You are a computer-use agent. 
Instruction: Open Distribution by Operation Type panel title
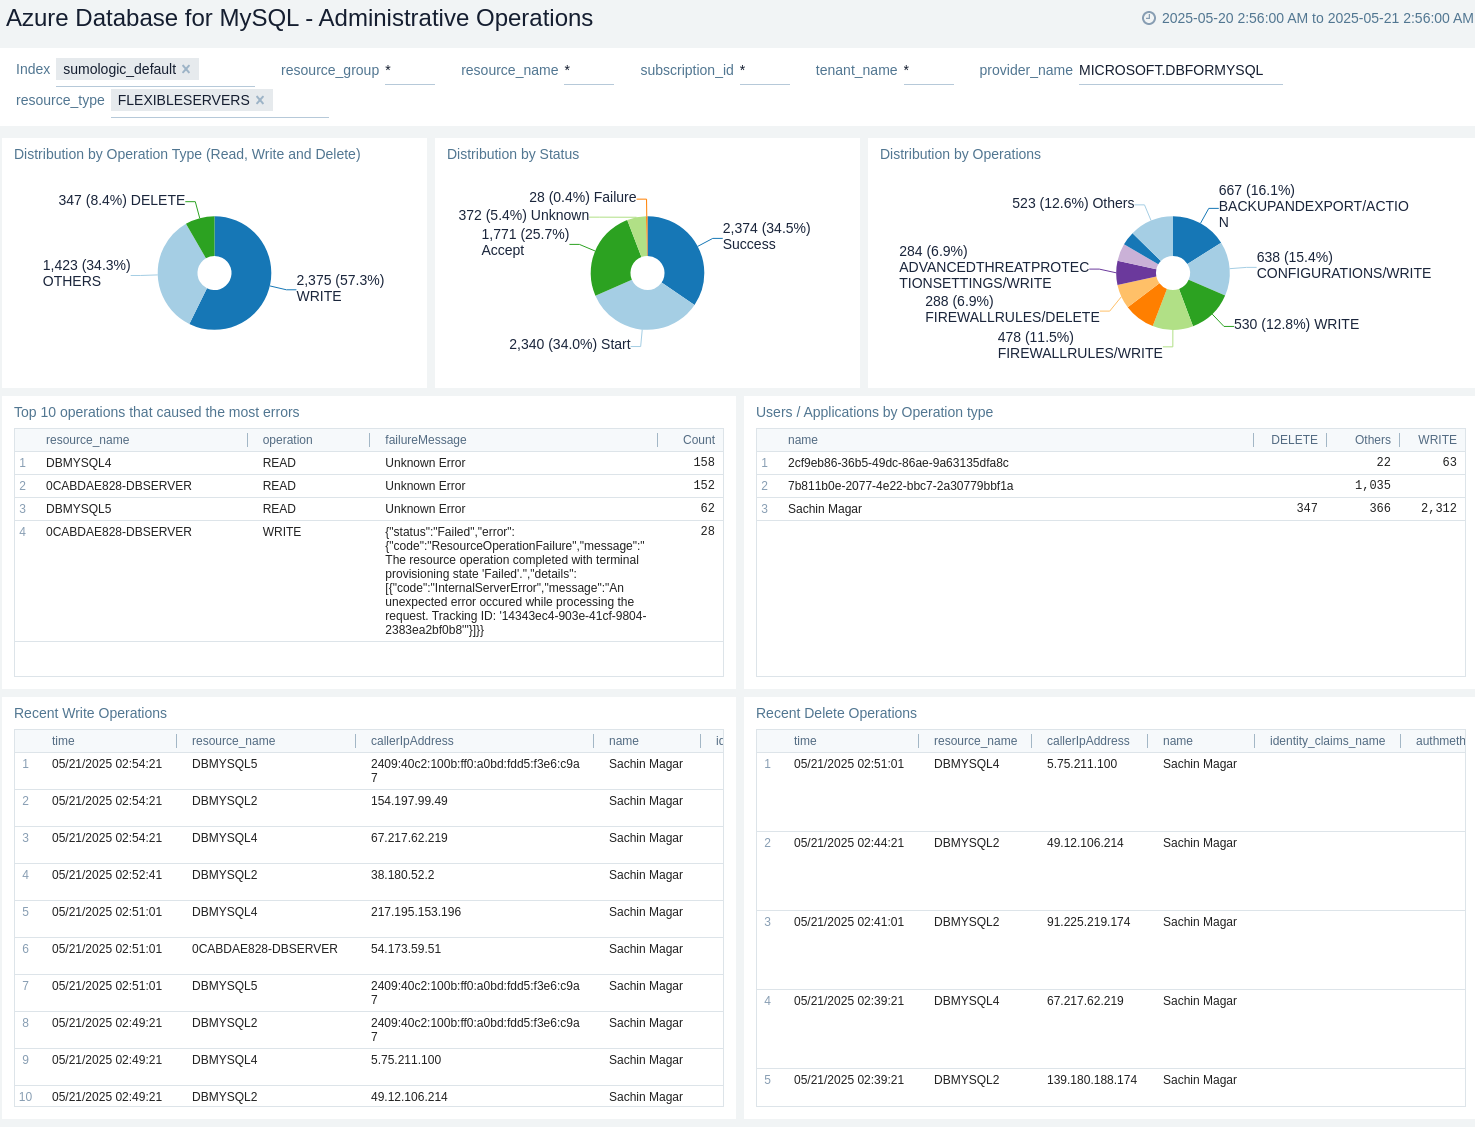[187, 154]
